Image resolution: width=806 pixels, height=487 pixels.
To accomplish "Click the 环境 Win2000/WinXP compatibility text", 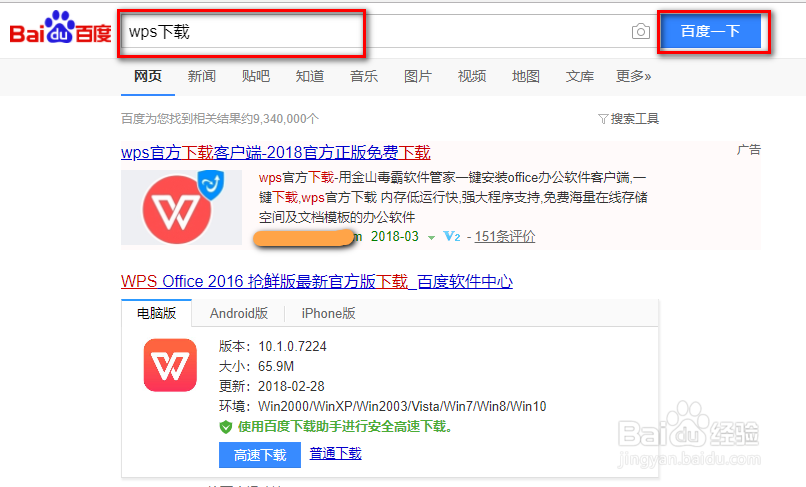I will [382, 407].
